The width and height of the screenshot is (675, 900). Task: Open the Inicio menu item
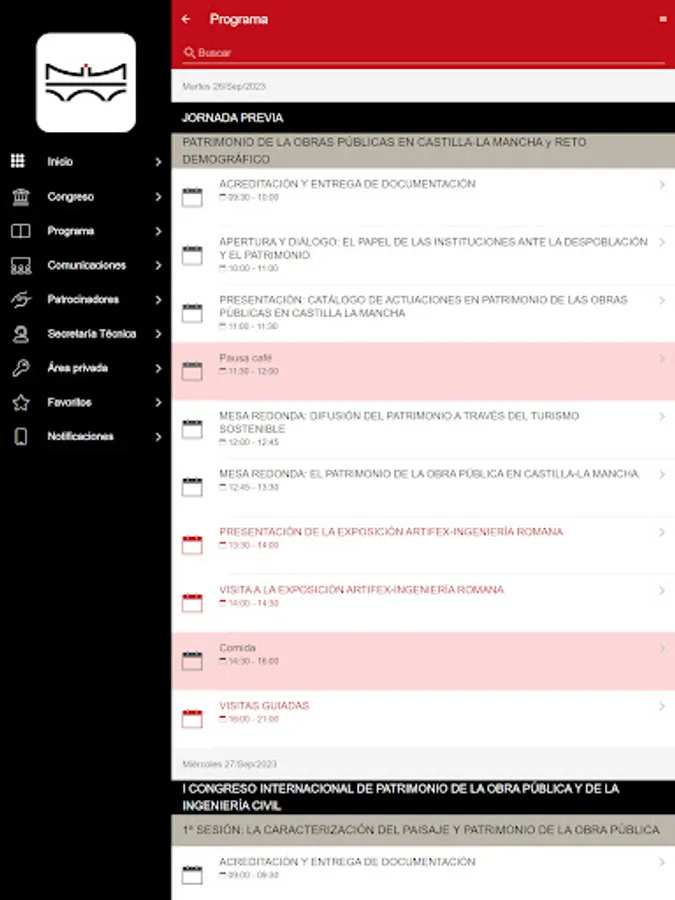click(x=86, y=161)
